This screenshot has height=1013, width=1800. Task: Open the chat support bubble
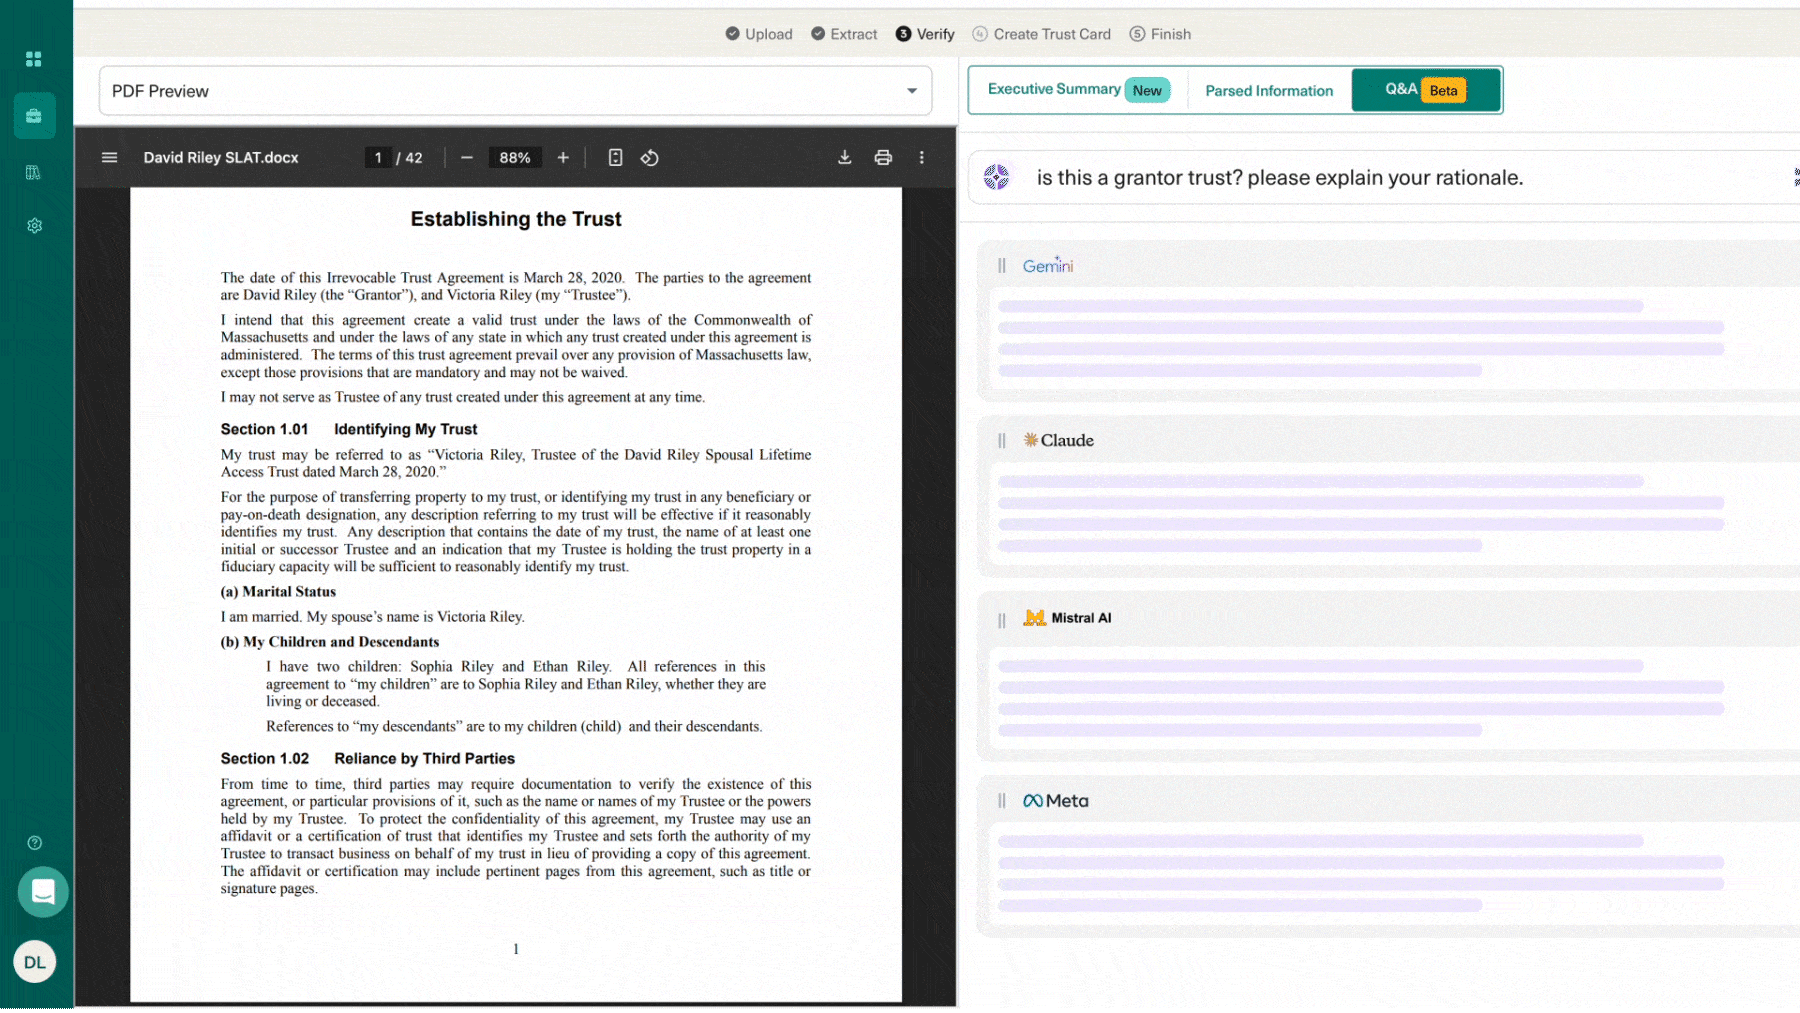(43, 891)
